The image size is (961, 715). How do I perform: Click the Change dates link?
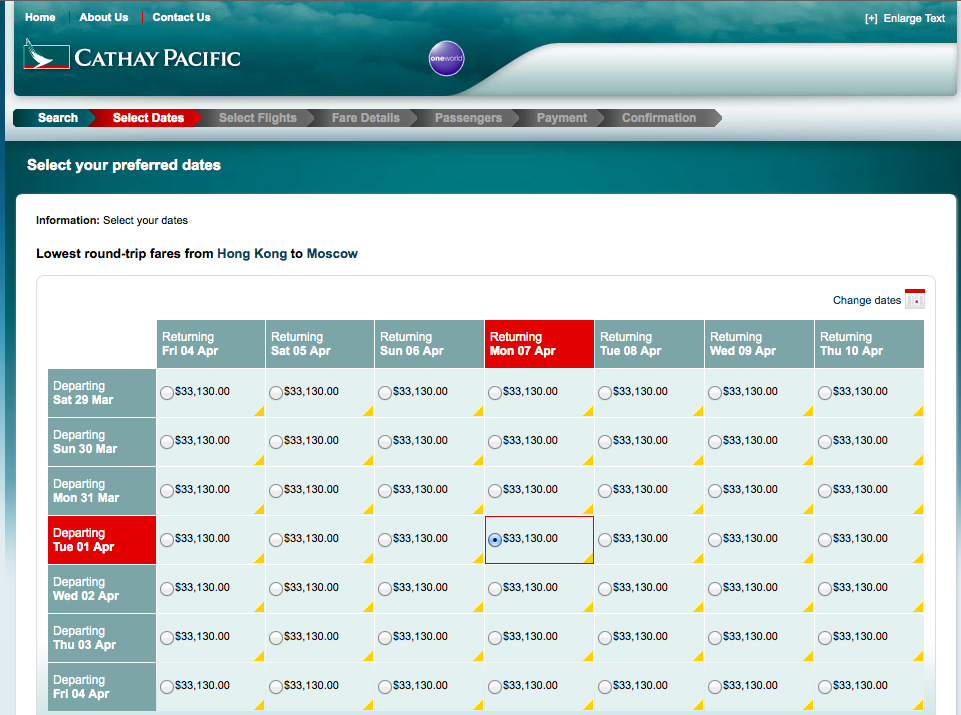tap(867, 300)
